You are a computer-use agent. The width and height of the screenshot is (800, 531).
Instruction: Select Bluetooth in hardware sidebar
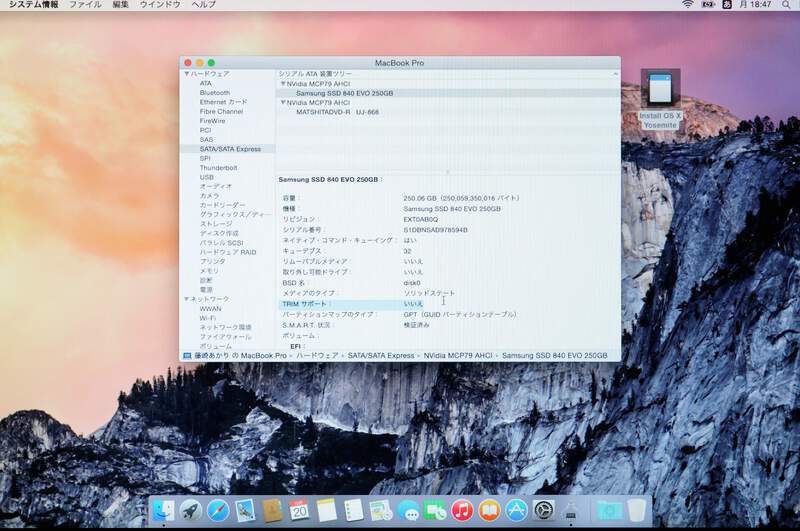tap(215, 93)
